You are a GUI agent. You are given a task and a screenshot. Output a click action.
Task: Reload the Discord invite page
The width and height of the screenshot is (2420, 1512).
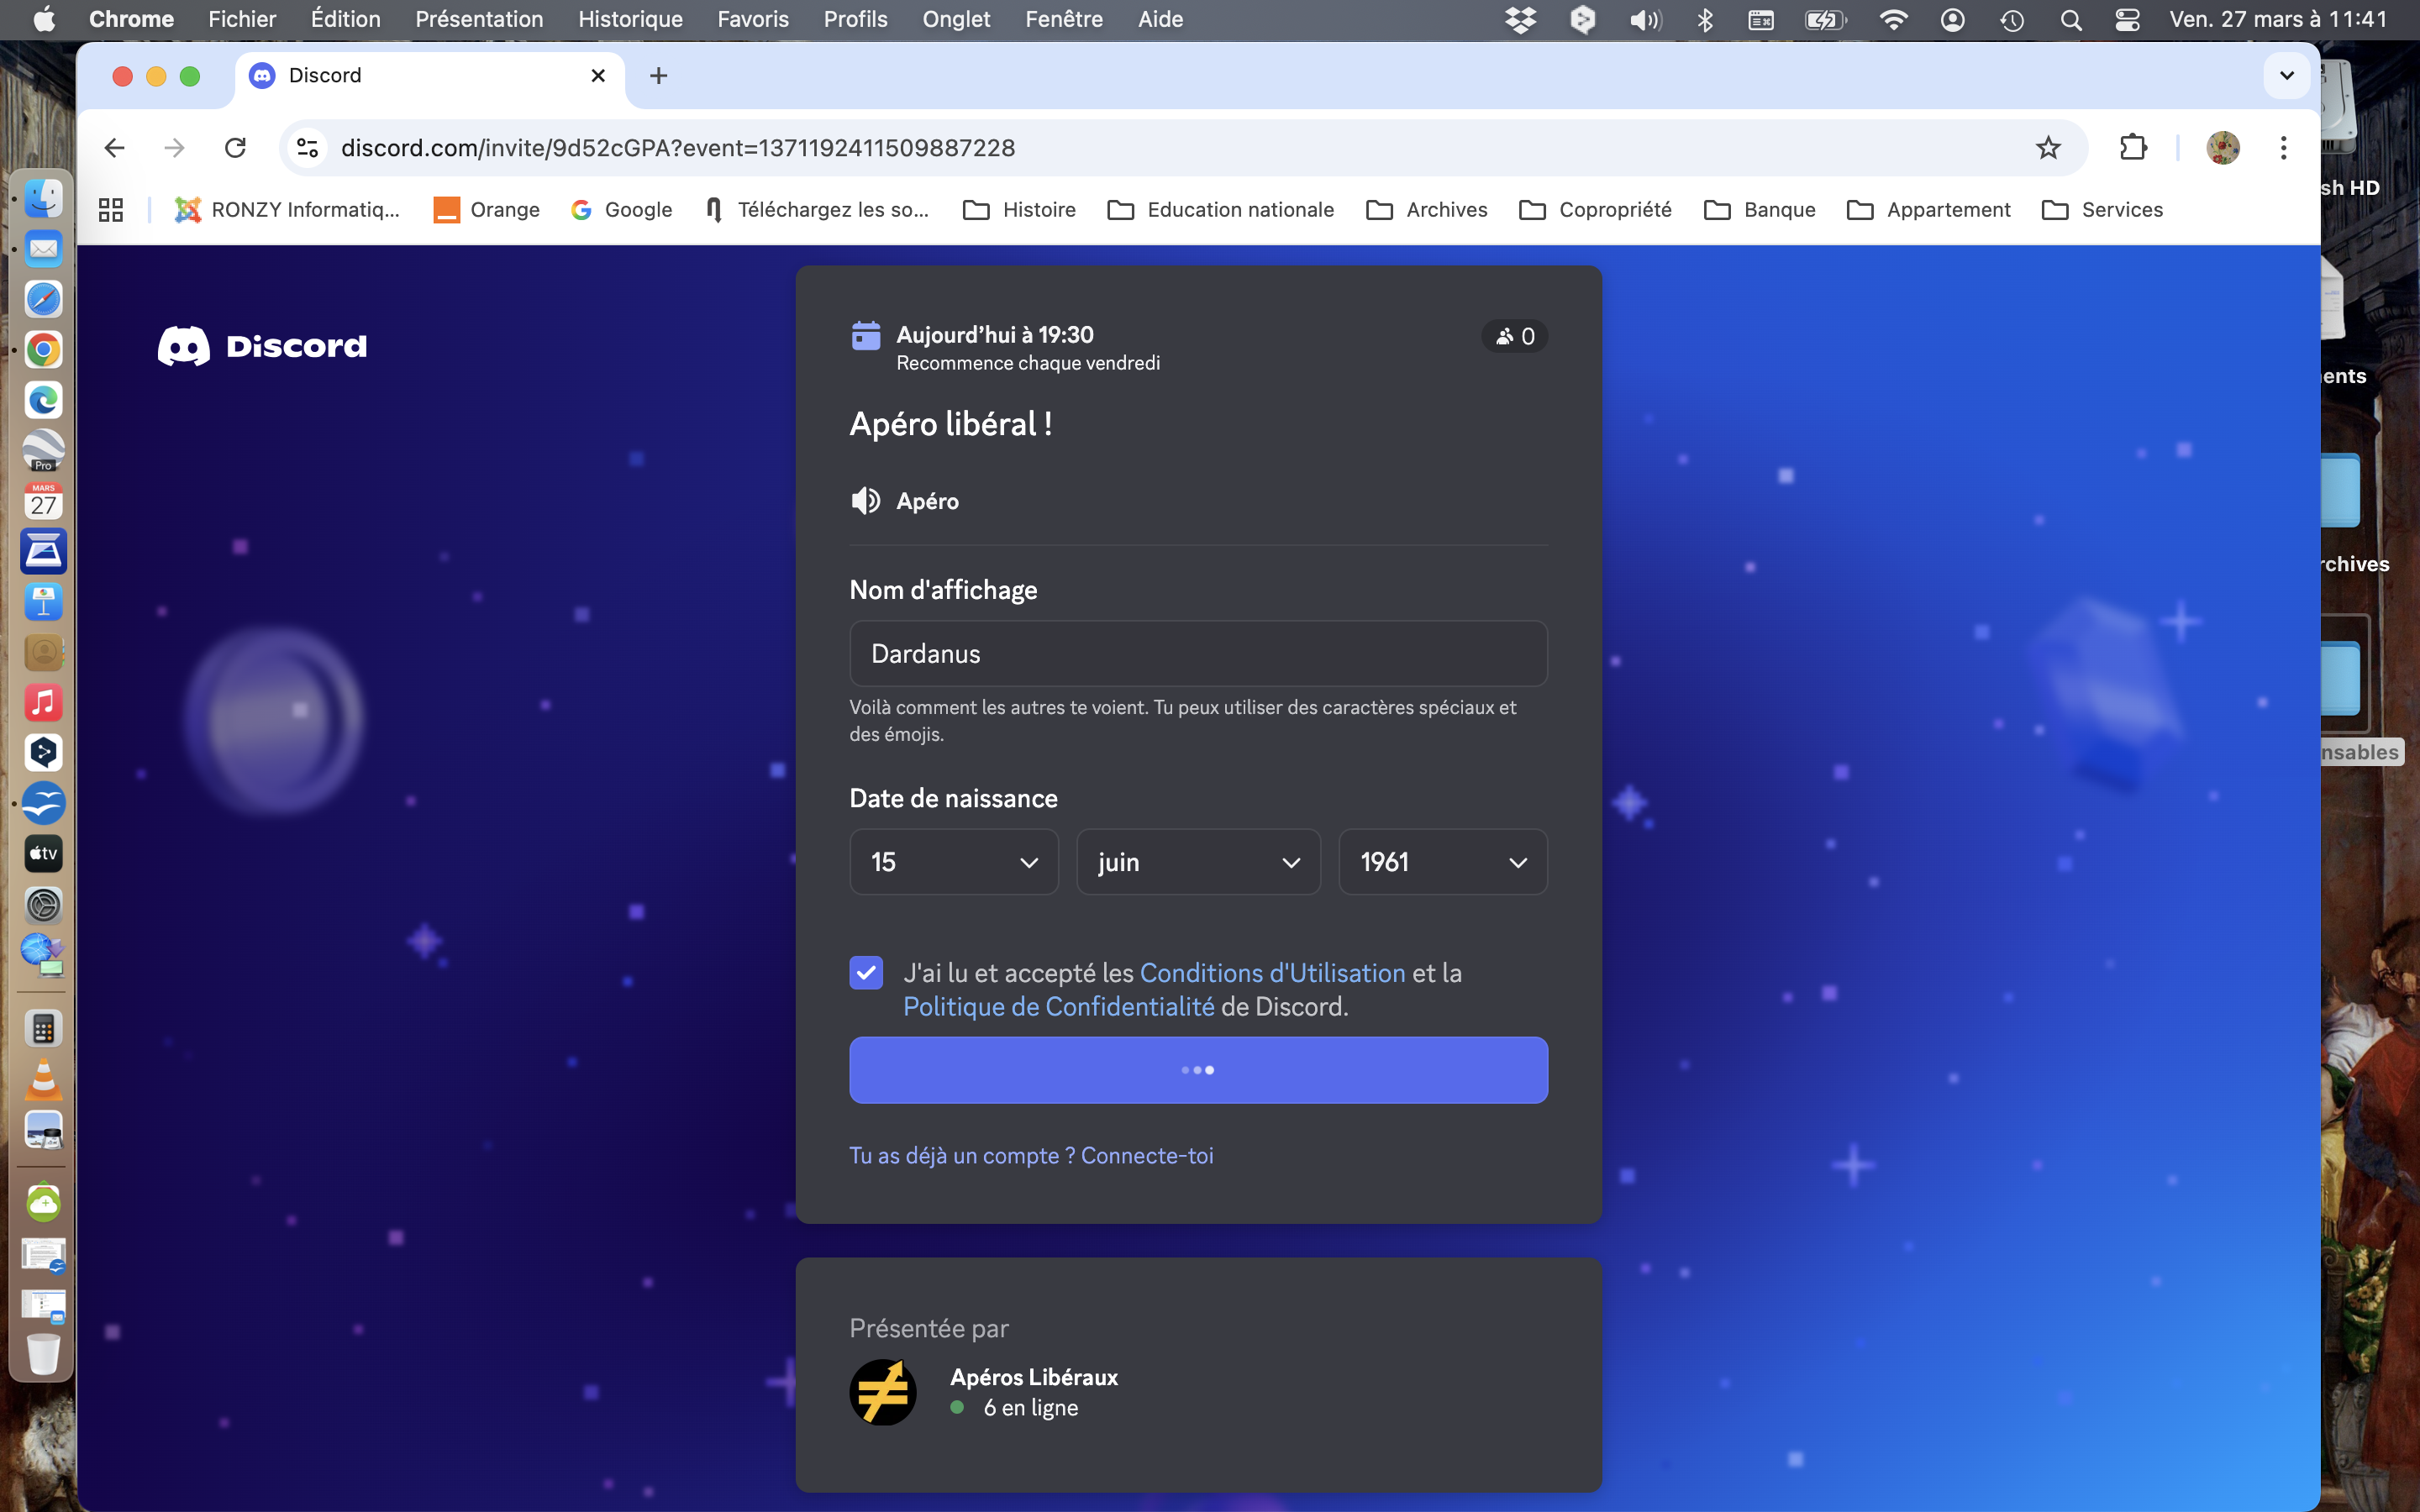point(235,148)
